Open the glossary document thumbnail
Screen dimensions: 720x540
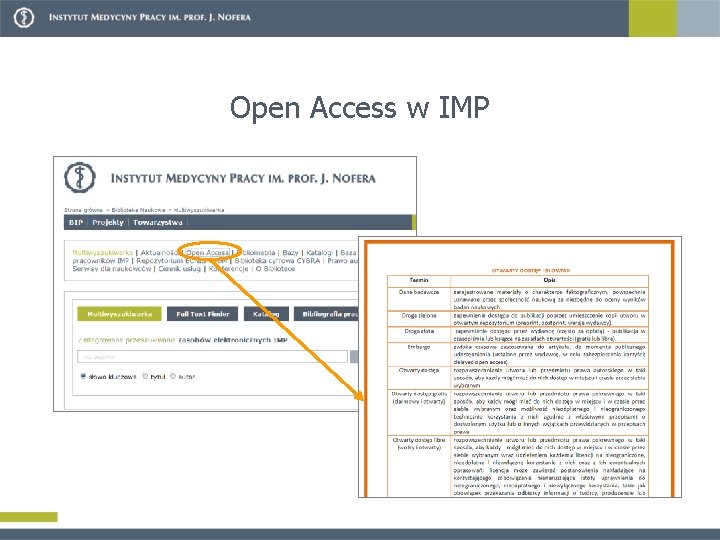point(520,367)
